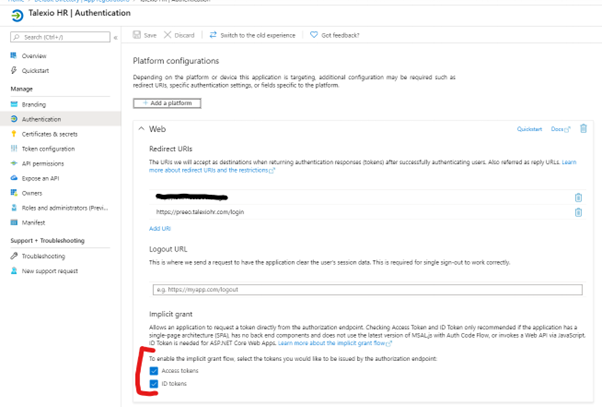
Task: Click the Implicit grant heading
Action: pyautogui.click(x=171, y=314)
